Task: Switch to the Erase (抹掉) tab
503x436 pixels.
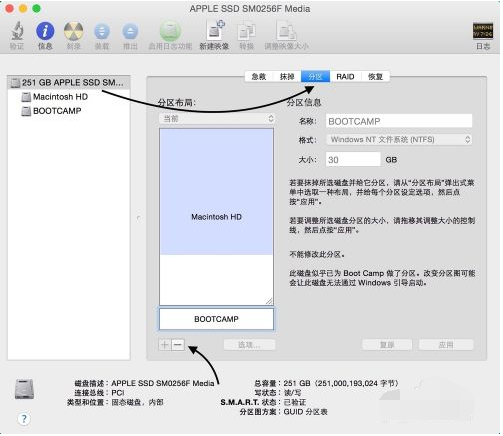Action: [287, 77]
